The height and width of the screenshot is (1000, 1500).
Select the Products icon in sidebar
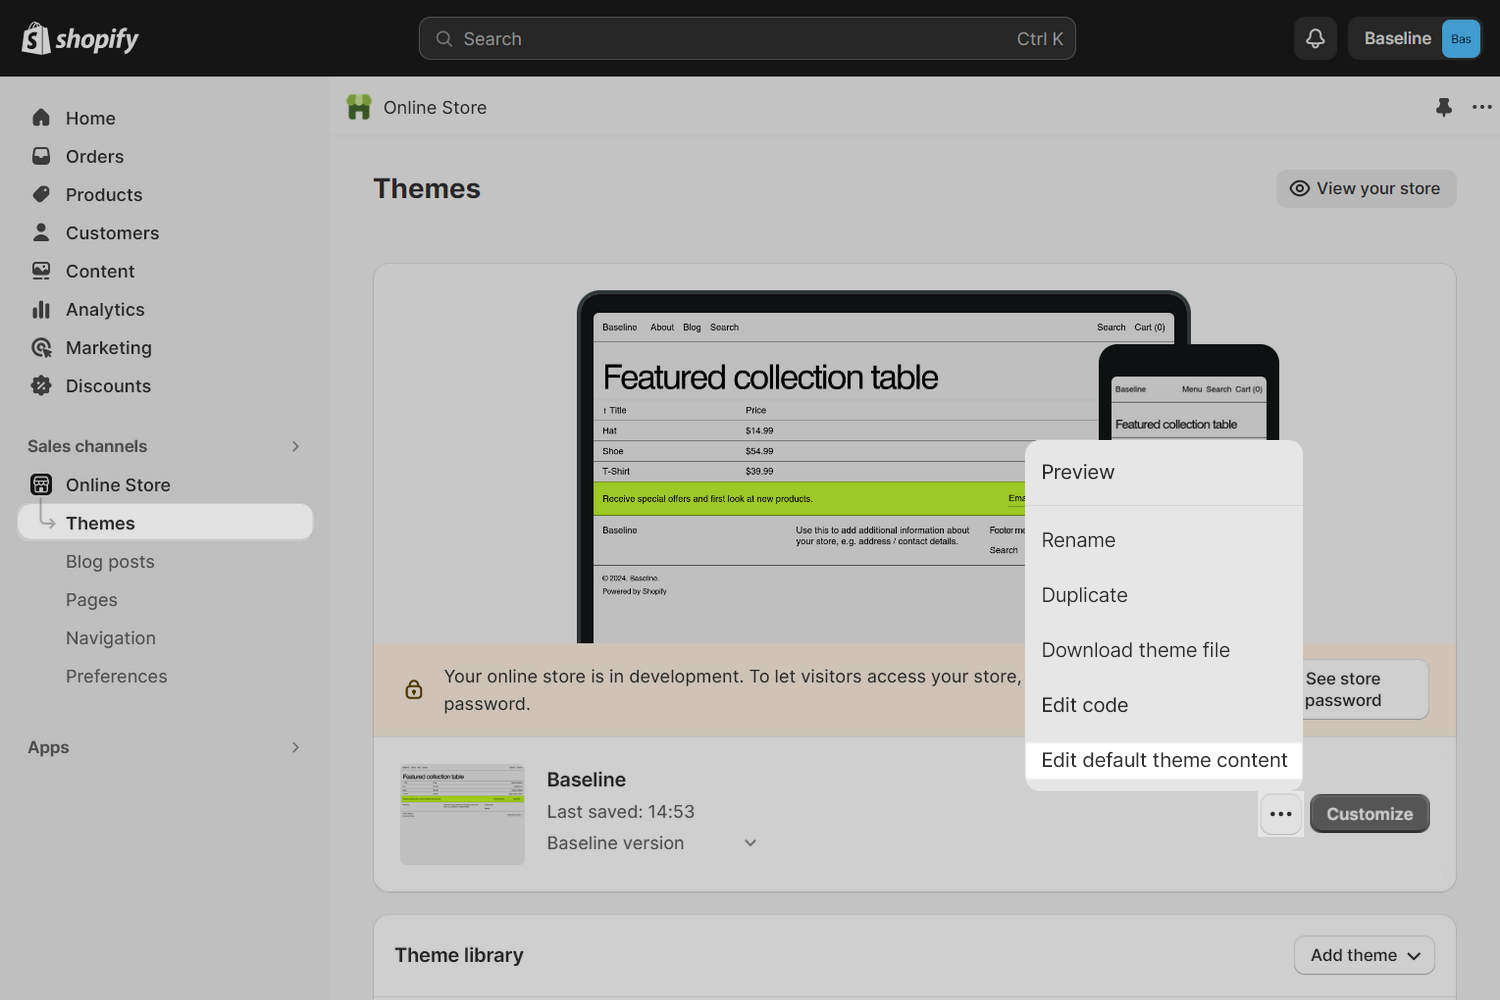(x=41, y=194)
